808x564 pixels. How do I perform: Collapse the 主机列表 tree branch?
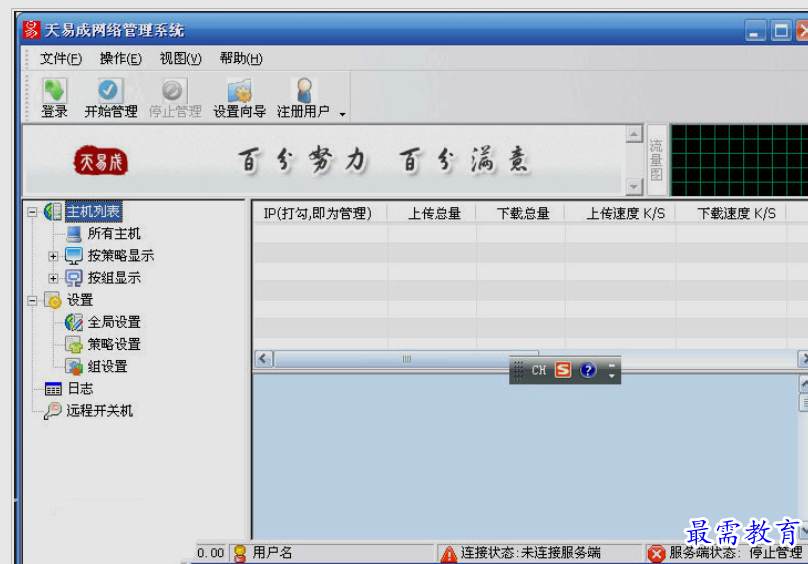click(x=32, y=212)
